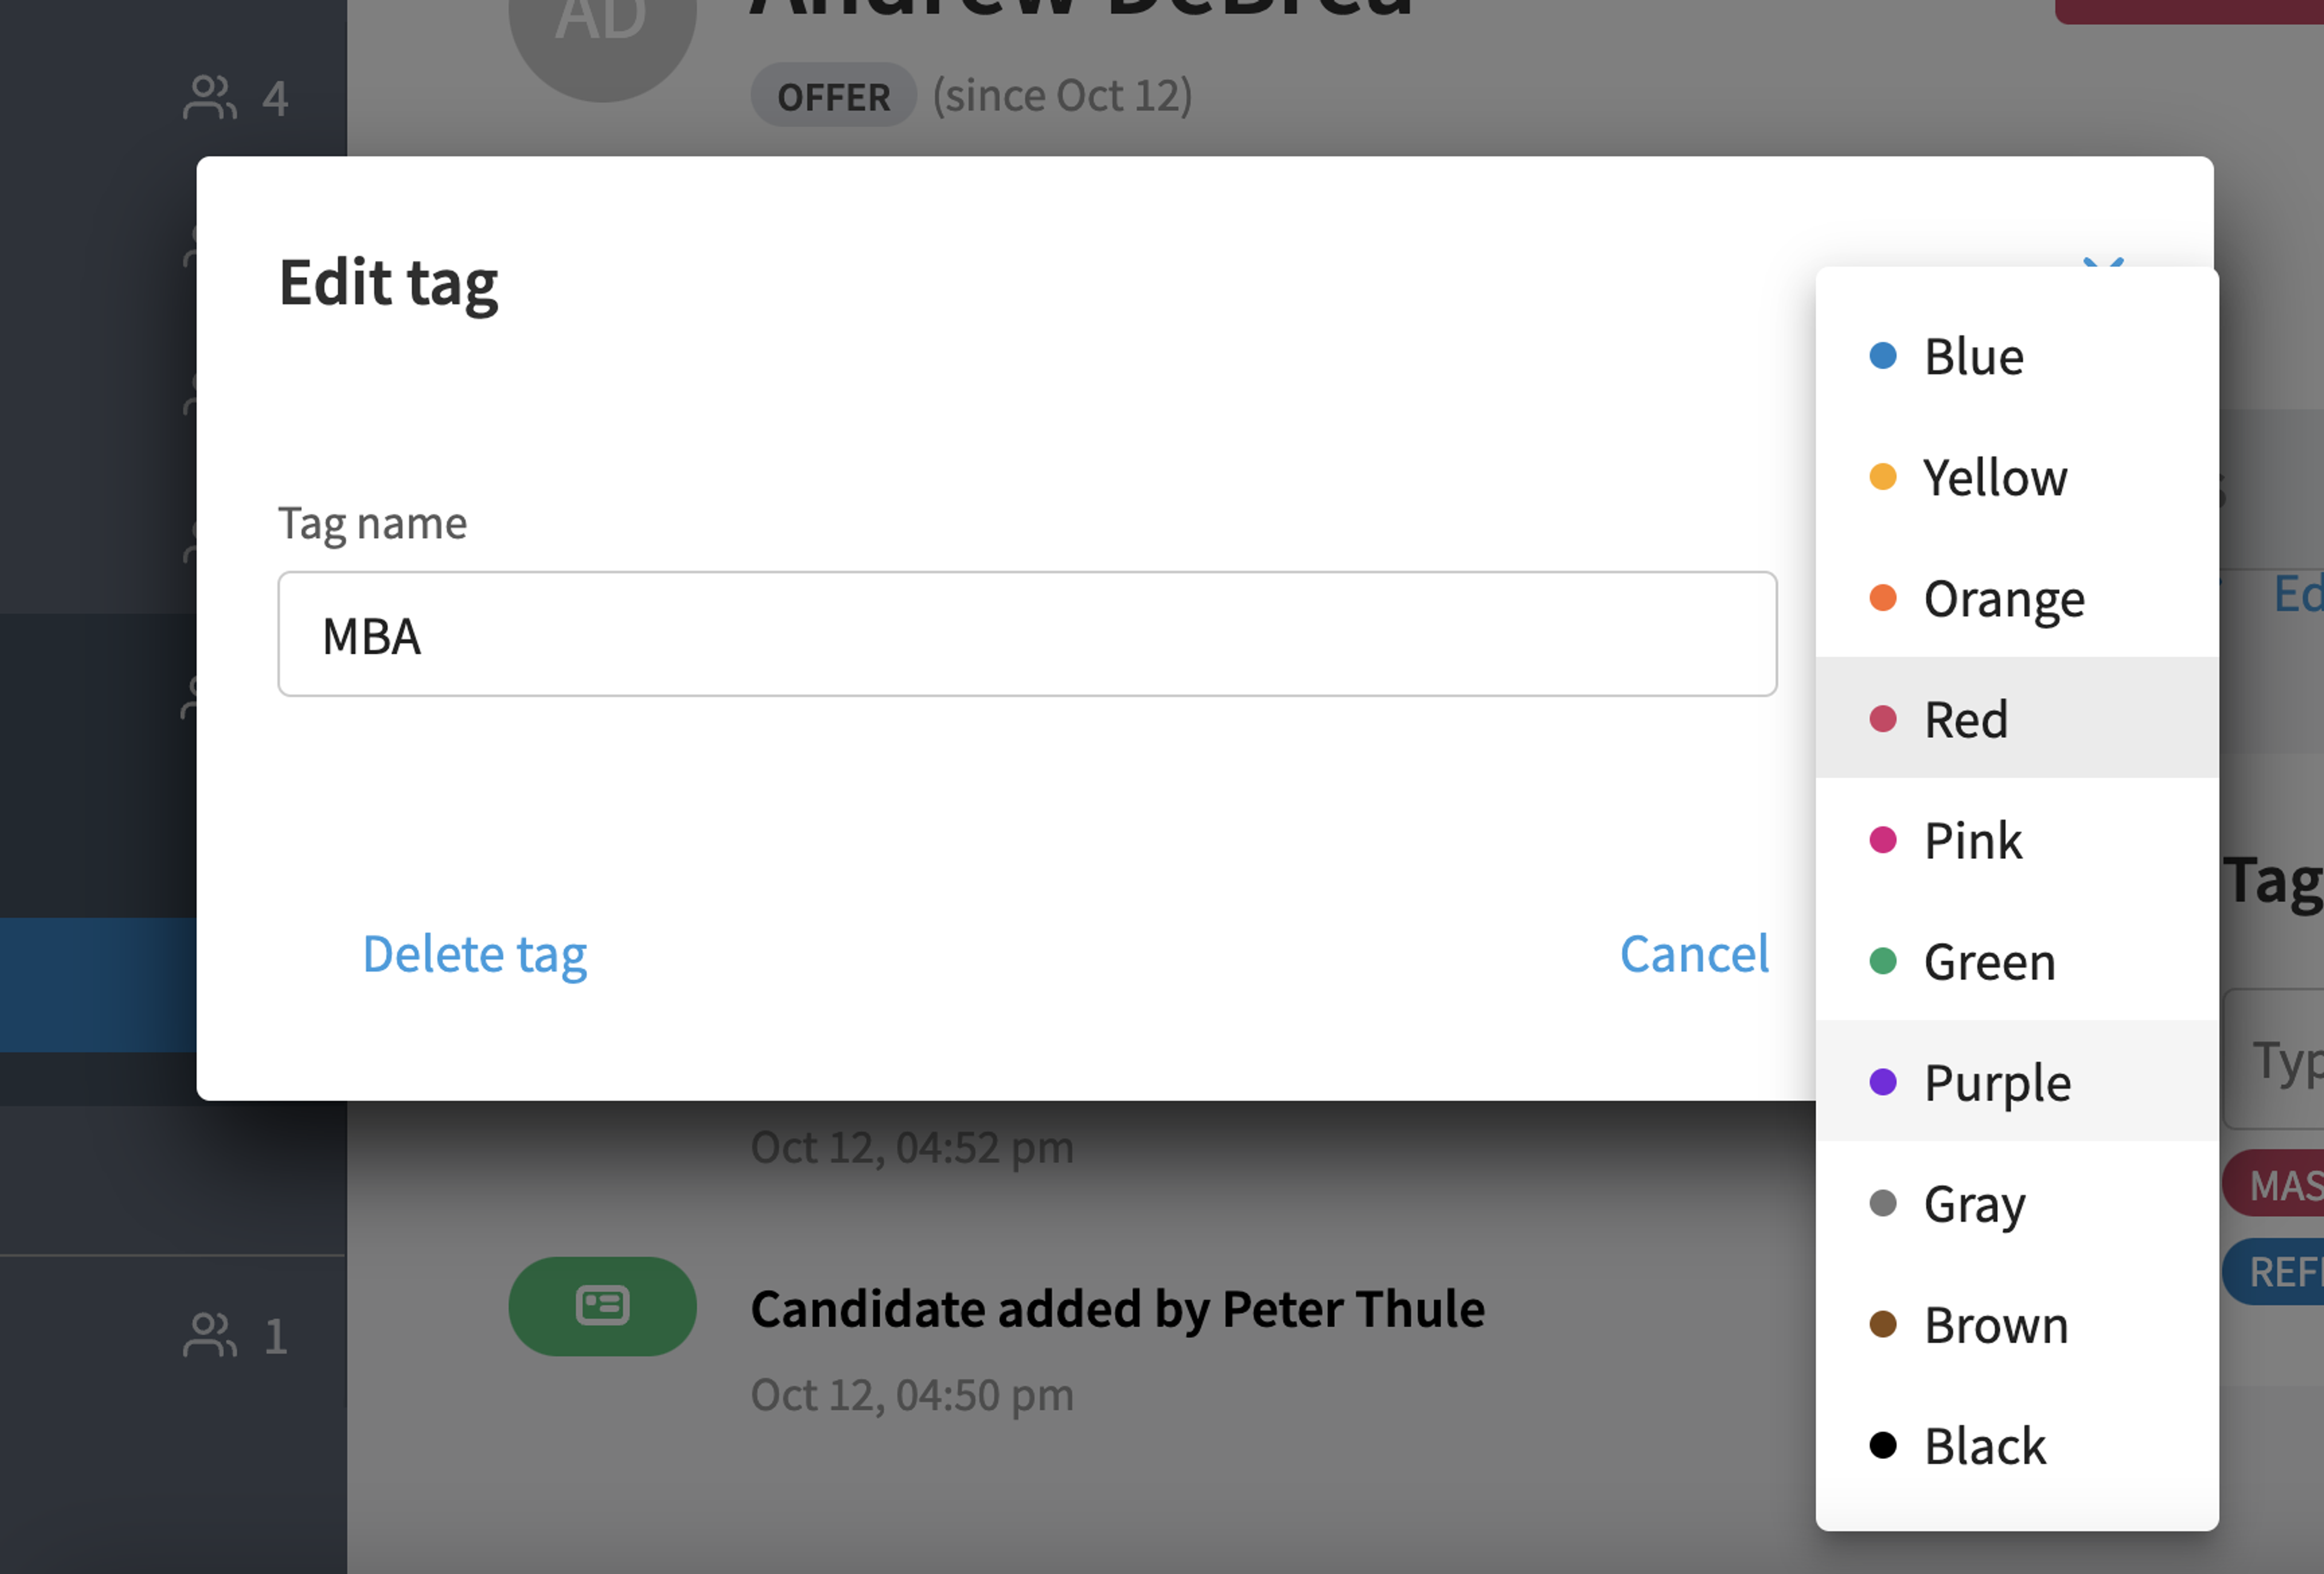
Task: Select the Blue color option
Action: pyautogui.click(x=2016, y=356)
